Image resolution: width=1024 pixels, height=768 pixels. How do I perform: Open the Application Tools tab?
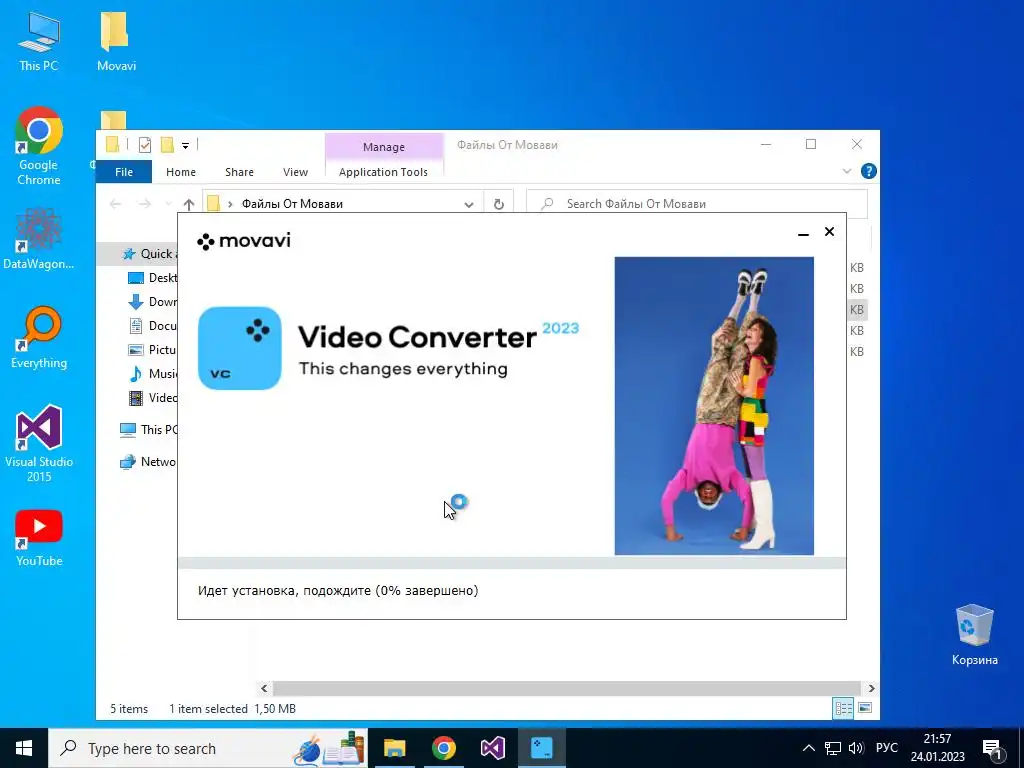click(383, 172)
